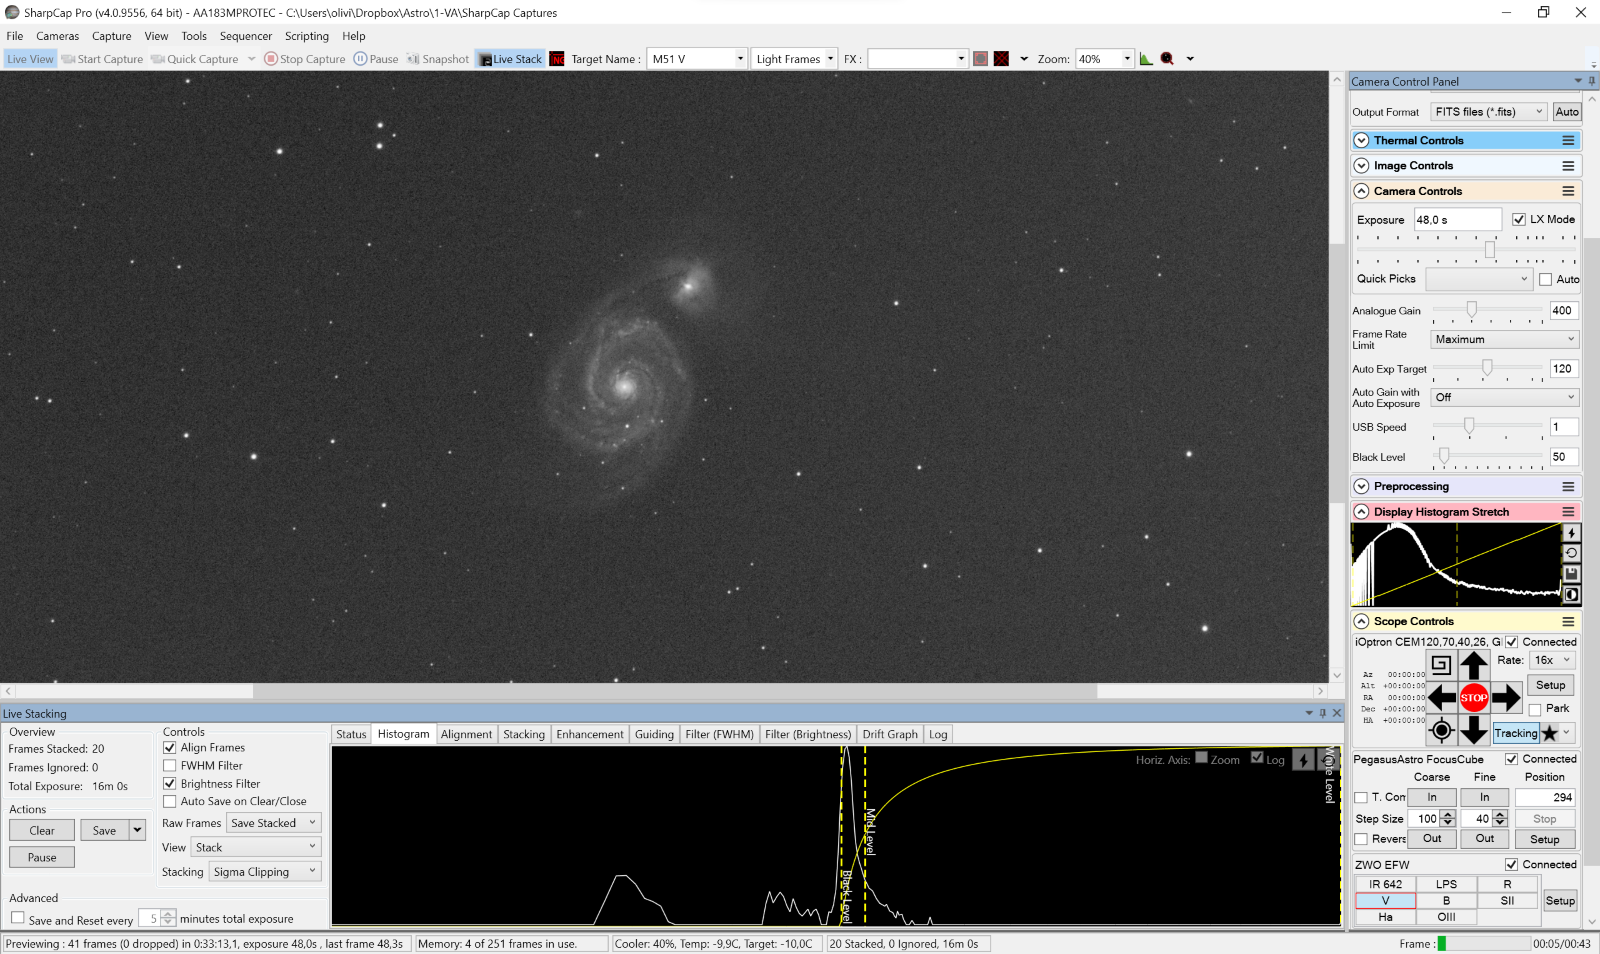Switch to the Drift Graph tab

point(889,734)
